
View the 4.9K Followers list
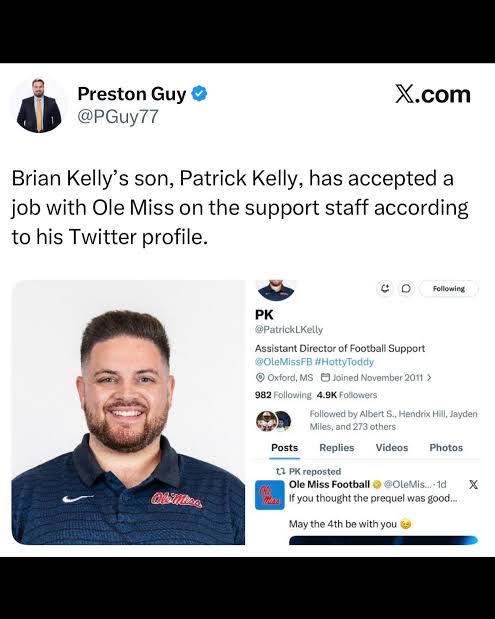click(347, 395)
